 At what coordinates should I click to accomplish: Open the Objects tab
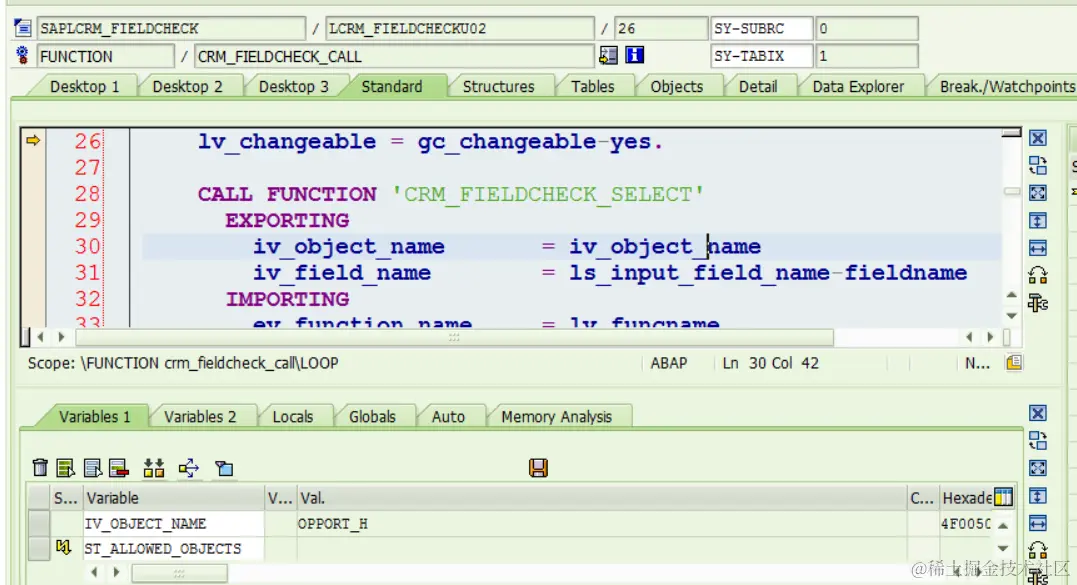pyautogui.click(x=677, y=87)
